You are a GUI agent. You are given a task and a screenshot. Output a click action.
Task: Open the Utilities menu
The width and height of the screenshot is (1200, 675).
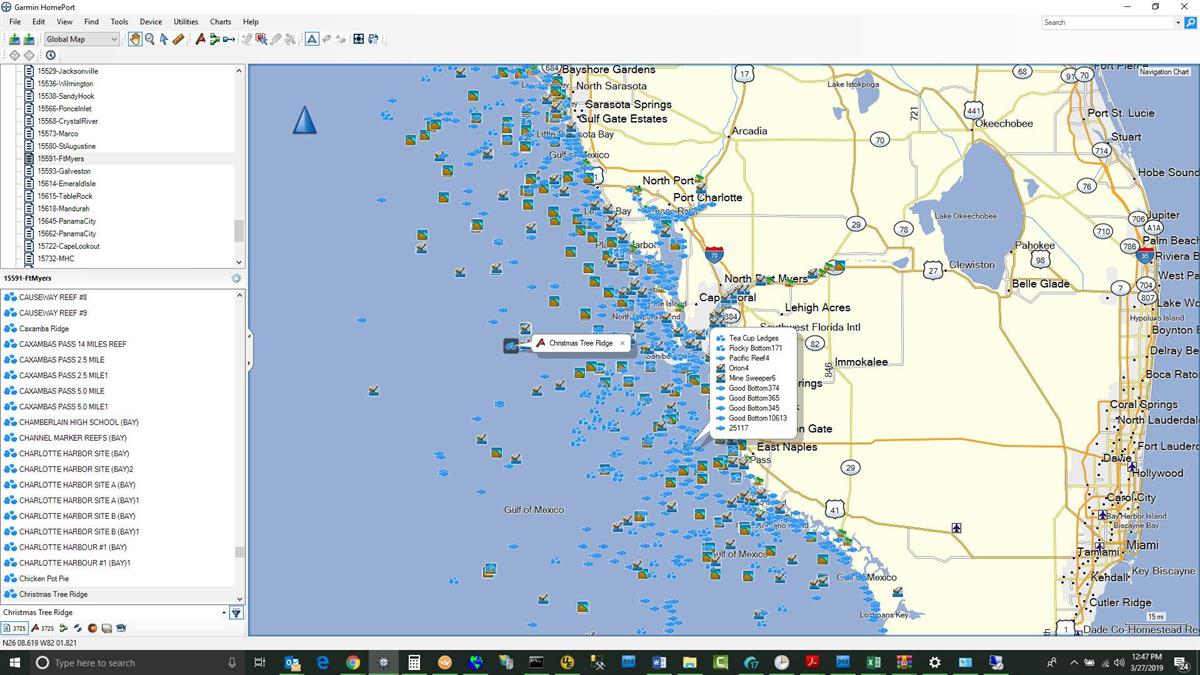point(186,21)
